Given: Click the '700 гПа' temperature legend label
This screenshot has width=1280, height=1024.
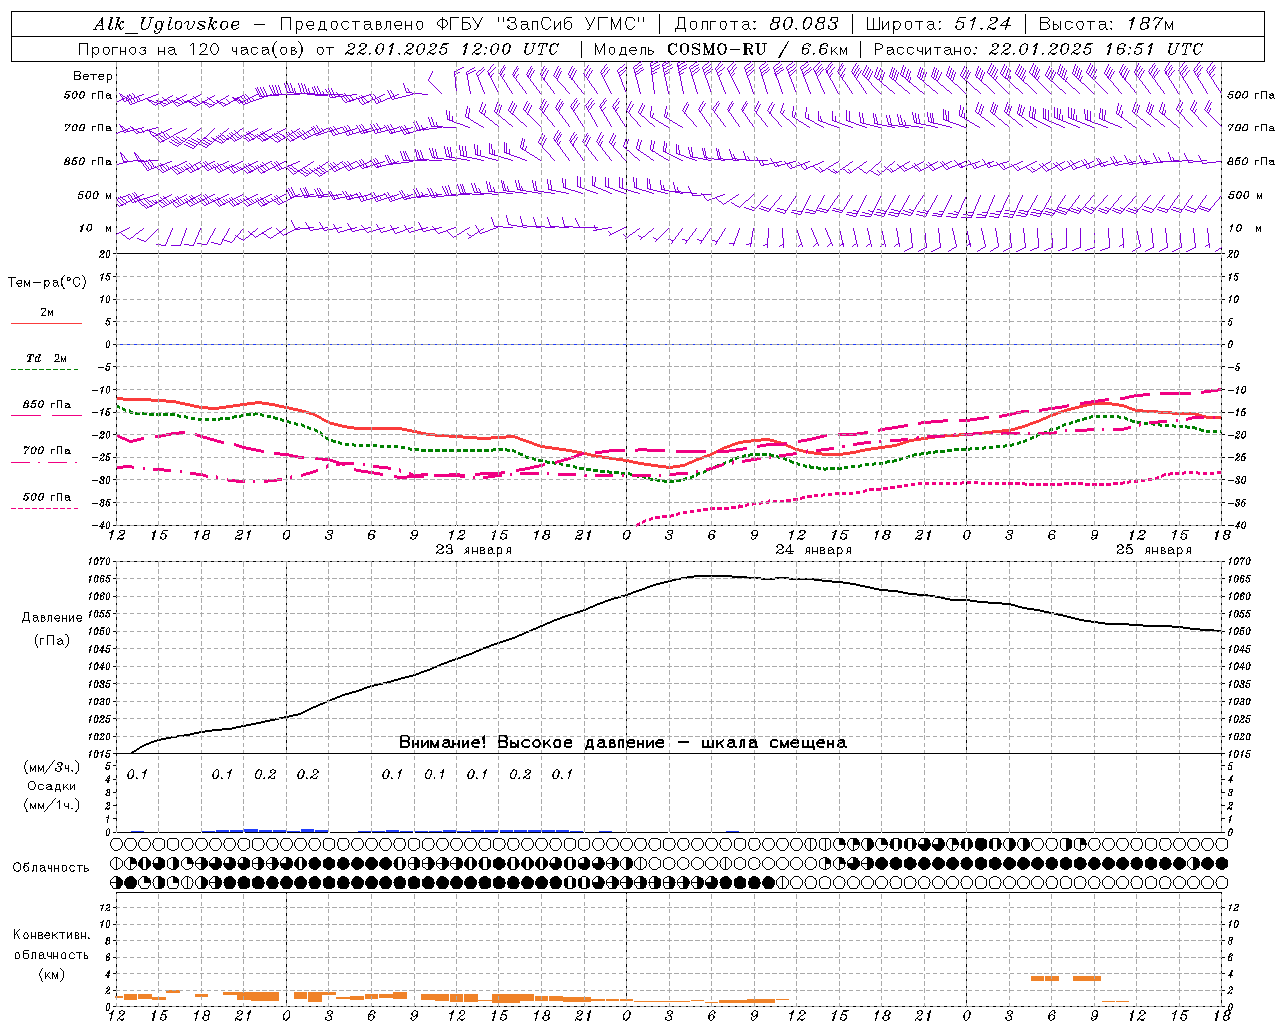Looking at the screenshot, I should 47,451.
